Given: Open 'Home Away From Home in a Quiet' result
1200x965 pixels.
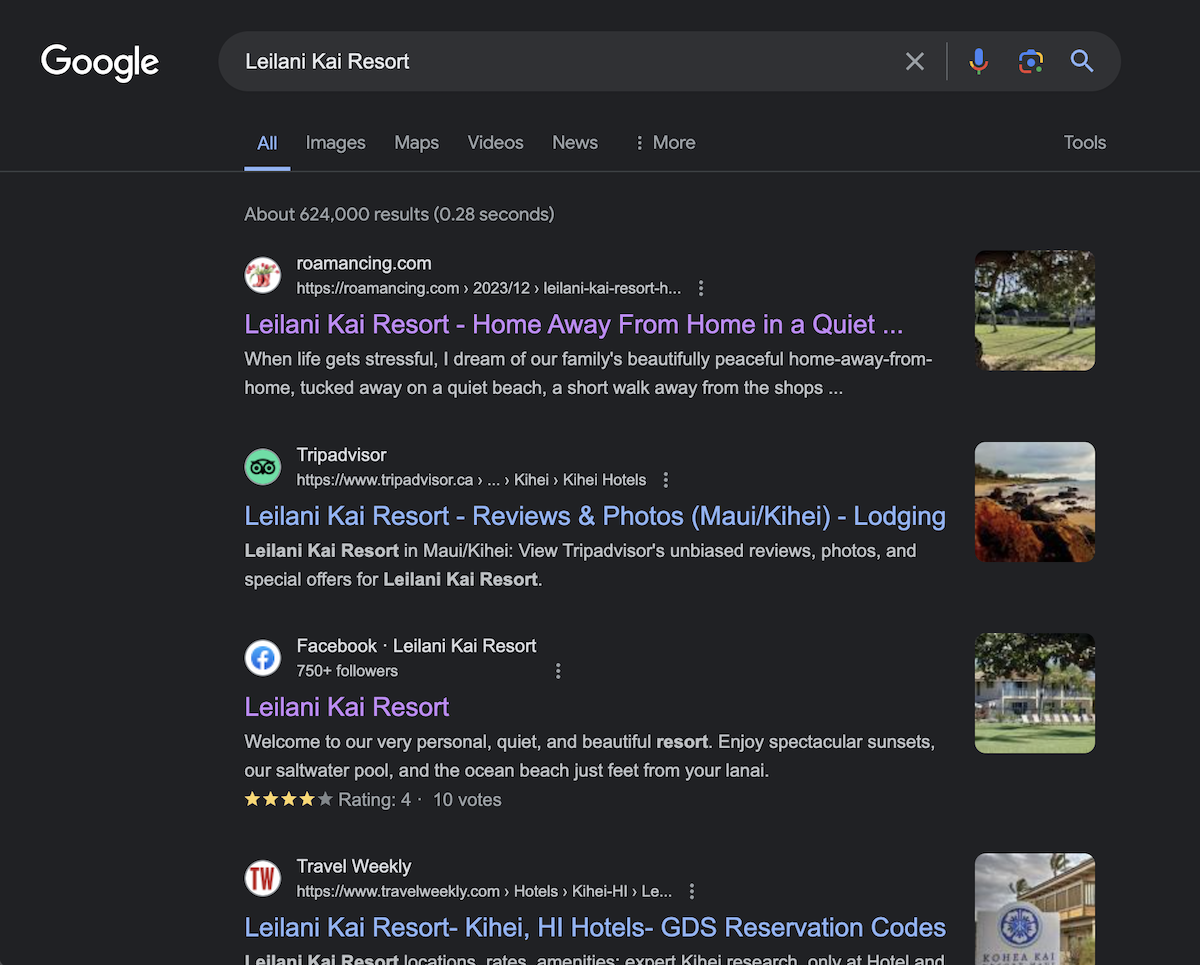Looking at the screenshot, I should pyautogui.click(x=574, y=325).
